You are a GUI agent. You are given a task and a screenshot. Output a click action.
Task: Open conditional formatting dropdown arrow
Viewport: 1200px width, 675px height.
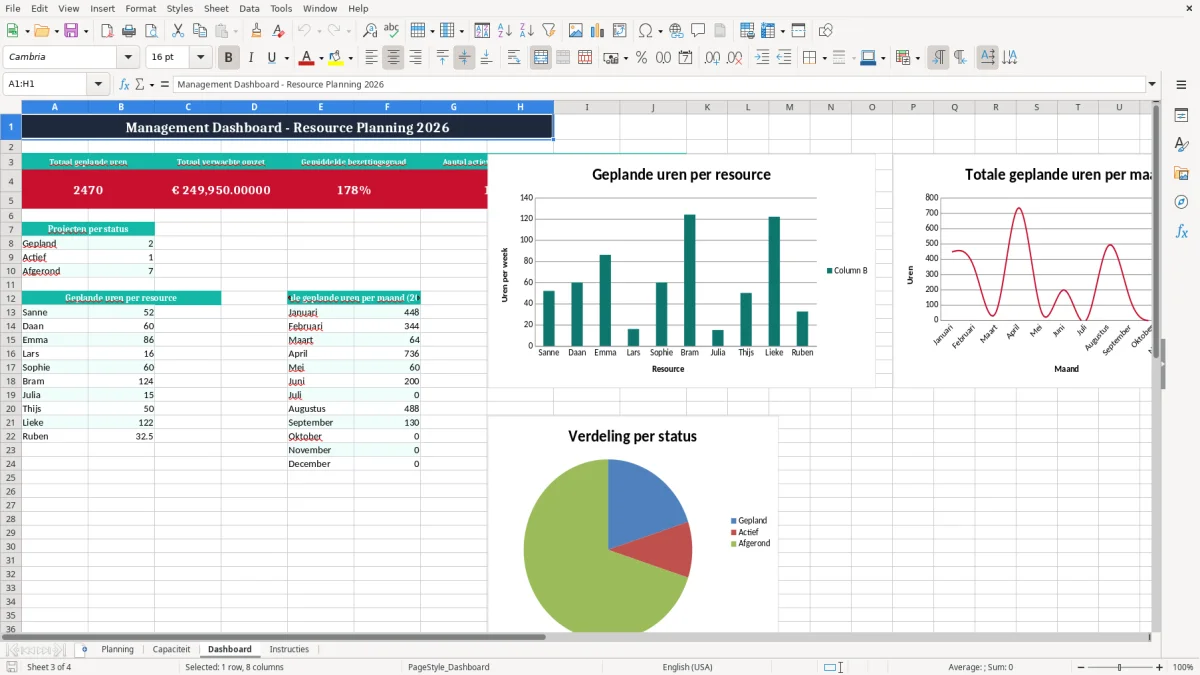(x=917, y=58)
